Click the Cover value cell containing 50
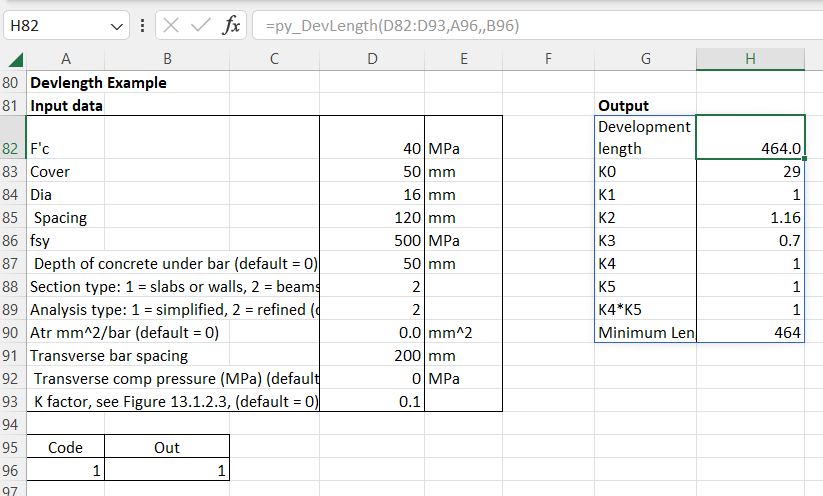The width and height of the screenshot is (823, 496). (372, 172)
